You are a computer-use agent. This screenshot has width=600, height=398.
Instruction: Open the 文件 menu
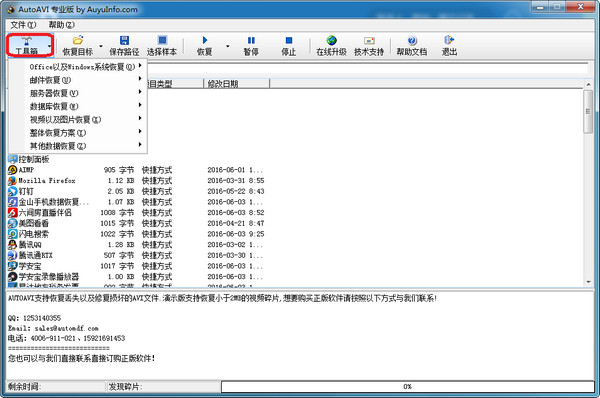(23, 25)
